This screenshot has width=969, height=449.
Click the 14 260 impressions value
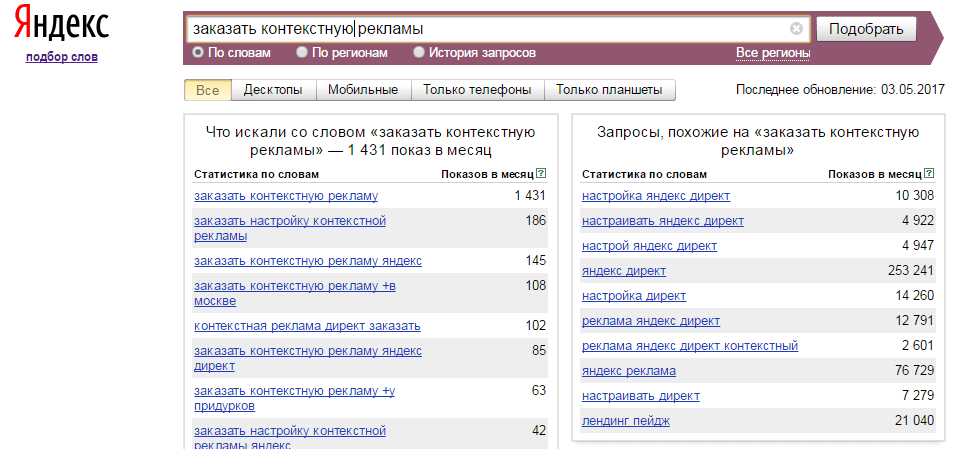tap(915, 295)
